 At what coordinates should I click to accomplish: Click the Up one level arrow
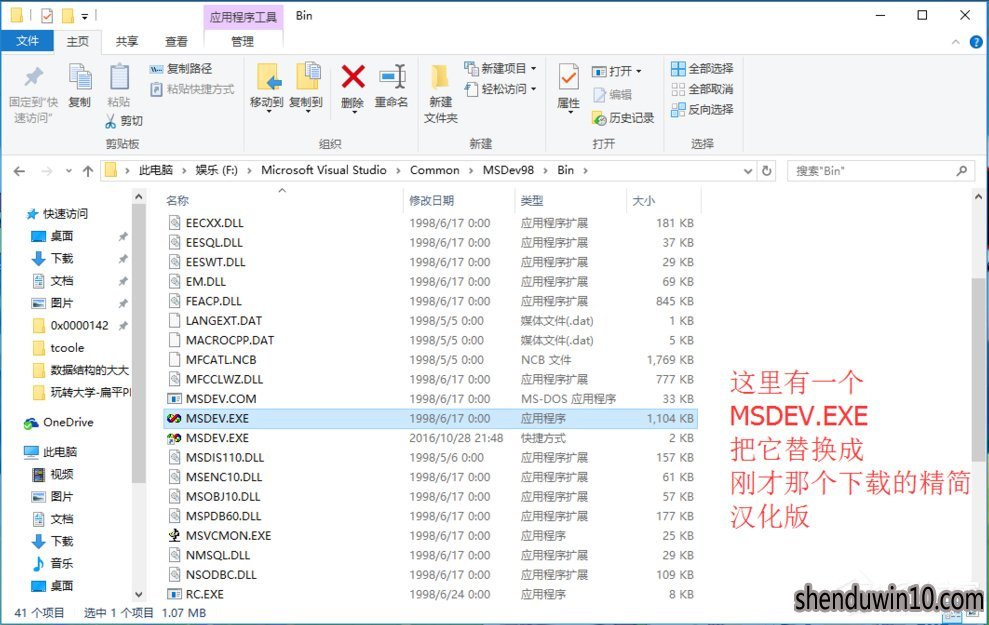pos(88,171)
